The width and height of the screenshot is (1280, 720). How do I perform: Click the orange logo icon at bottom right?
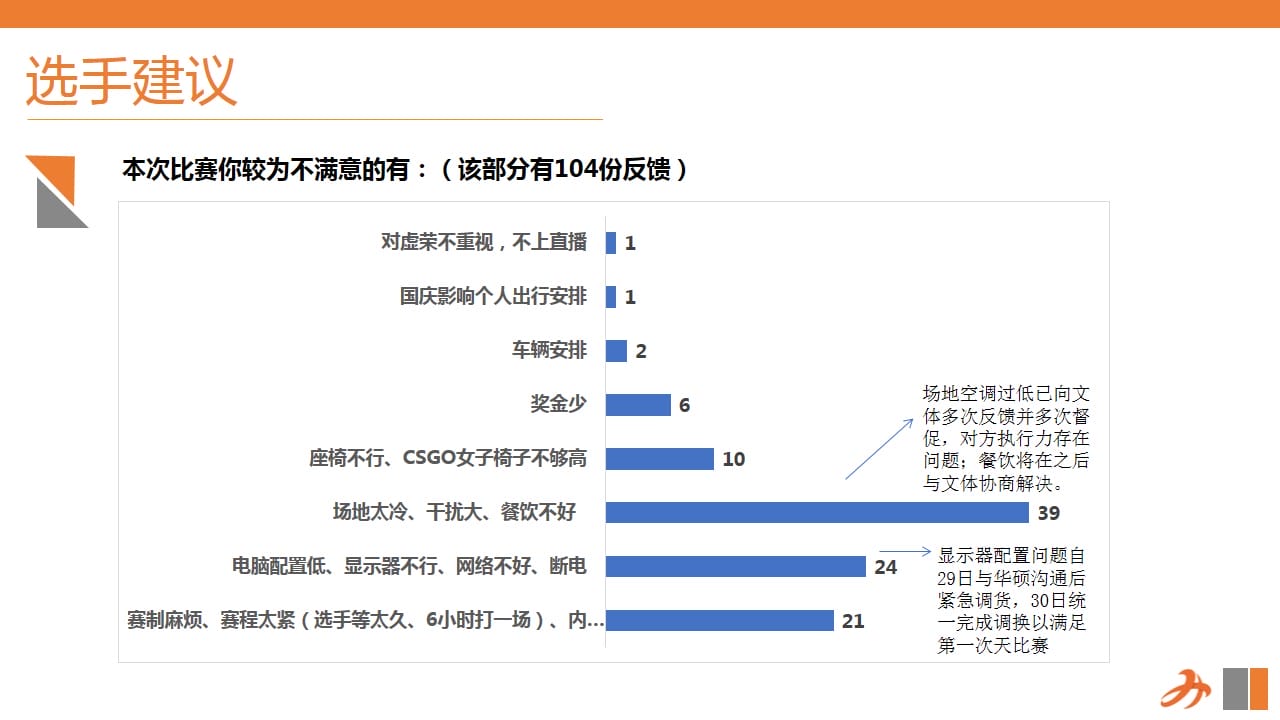point(1186,689)
